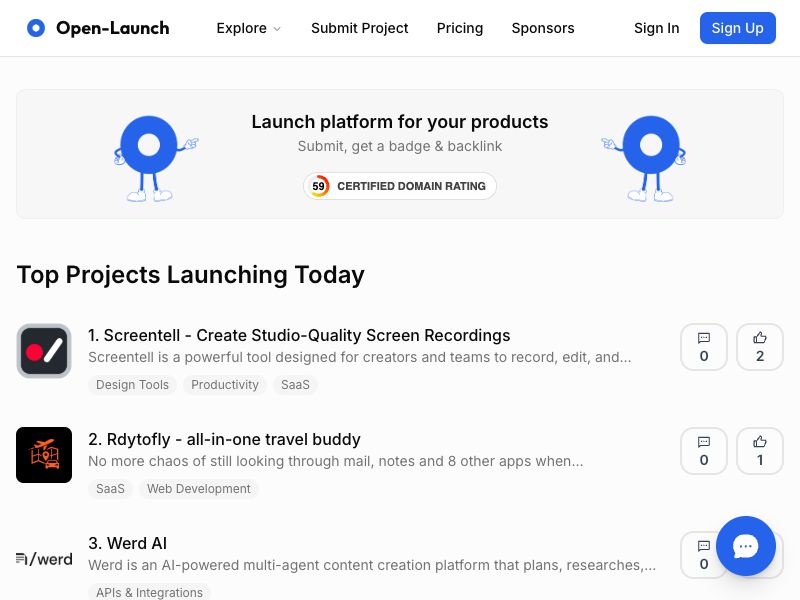Screen dimensions: 800x600
Task: Open the Explore menu chevron
Action: pos(277,29)
